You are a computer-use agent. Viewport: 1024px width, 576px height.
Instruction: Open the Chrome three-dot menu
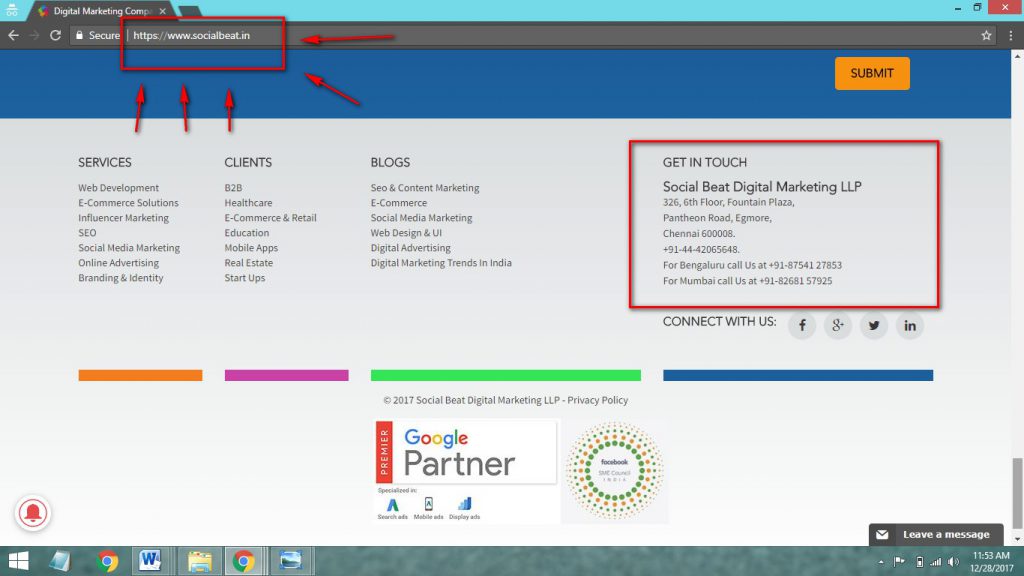pyautogui.click(x=1010, y=35)
